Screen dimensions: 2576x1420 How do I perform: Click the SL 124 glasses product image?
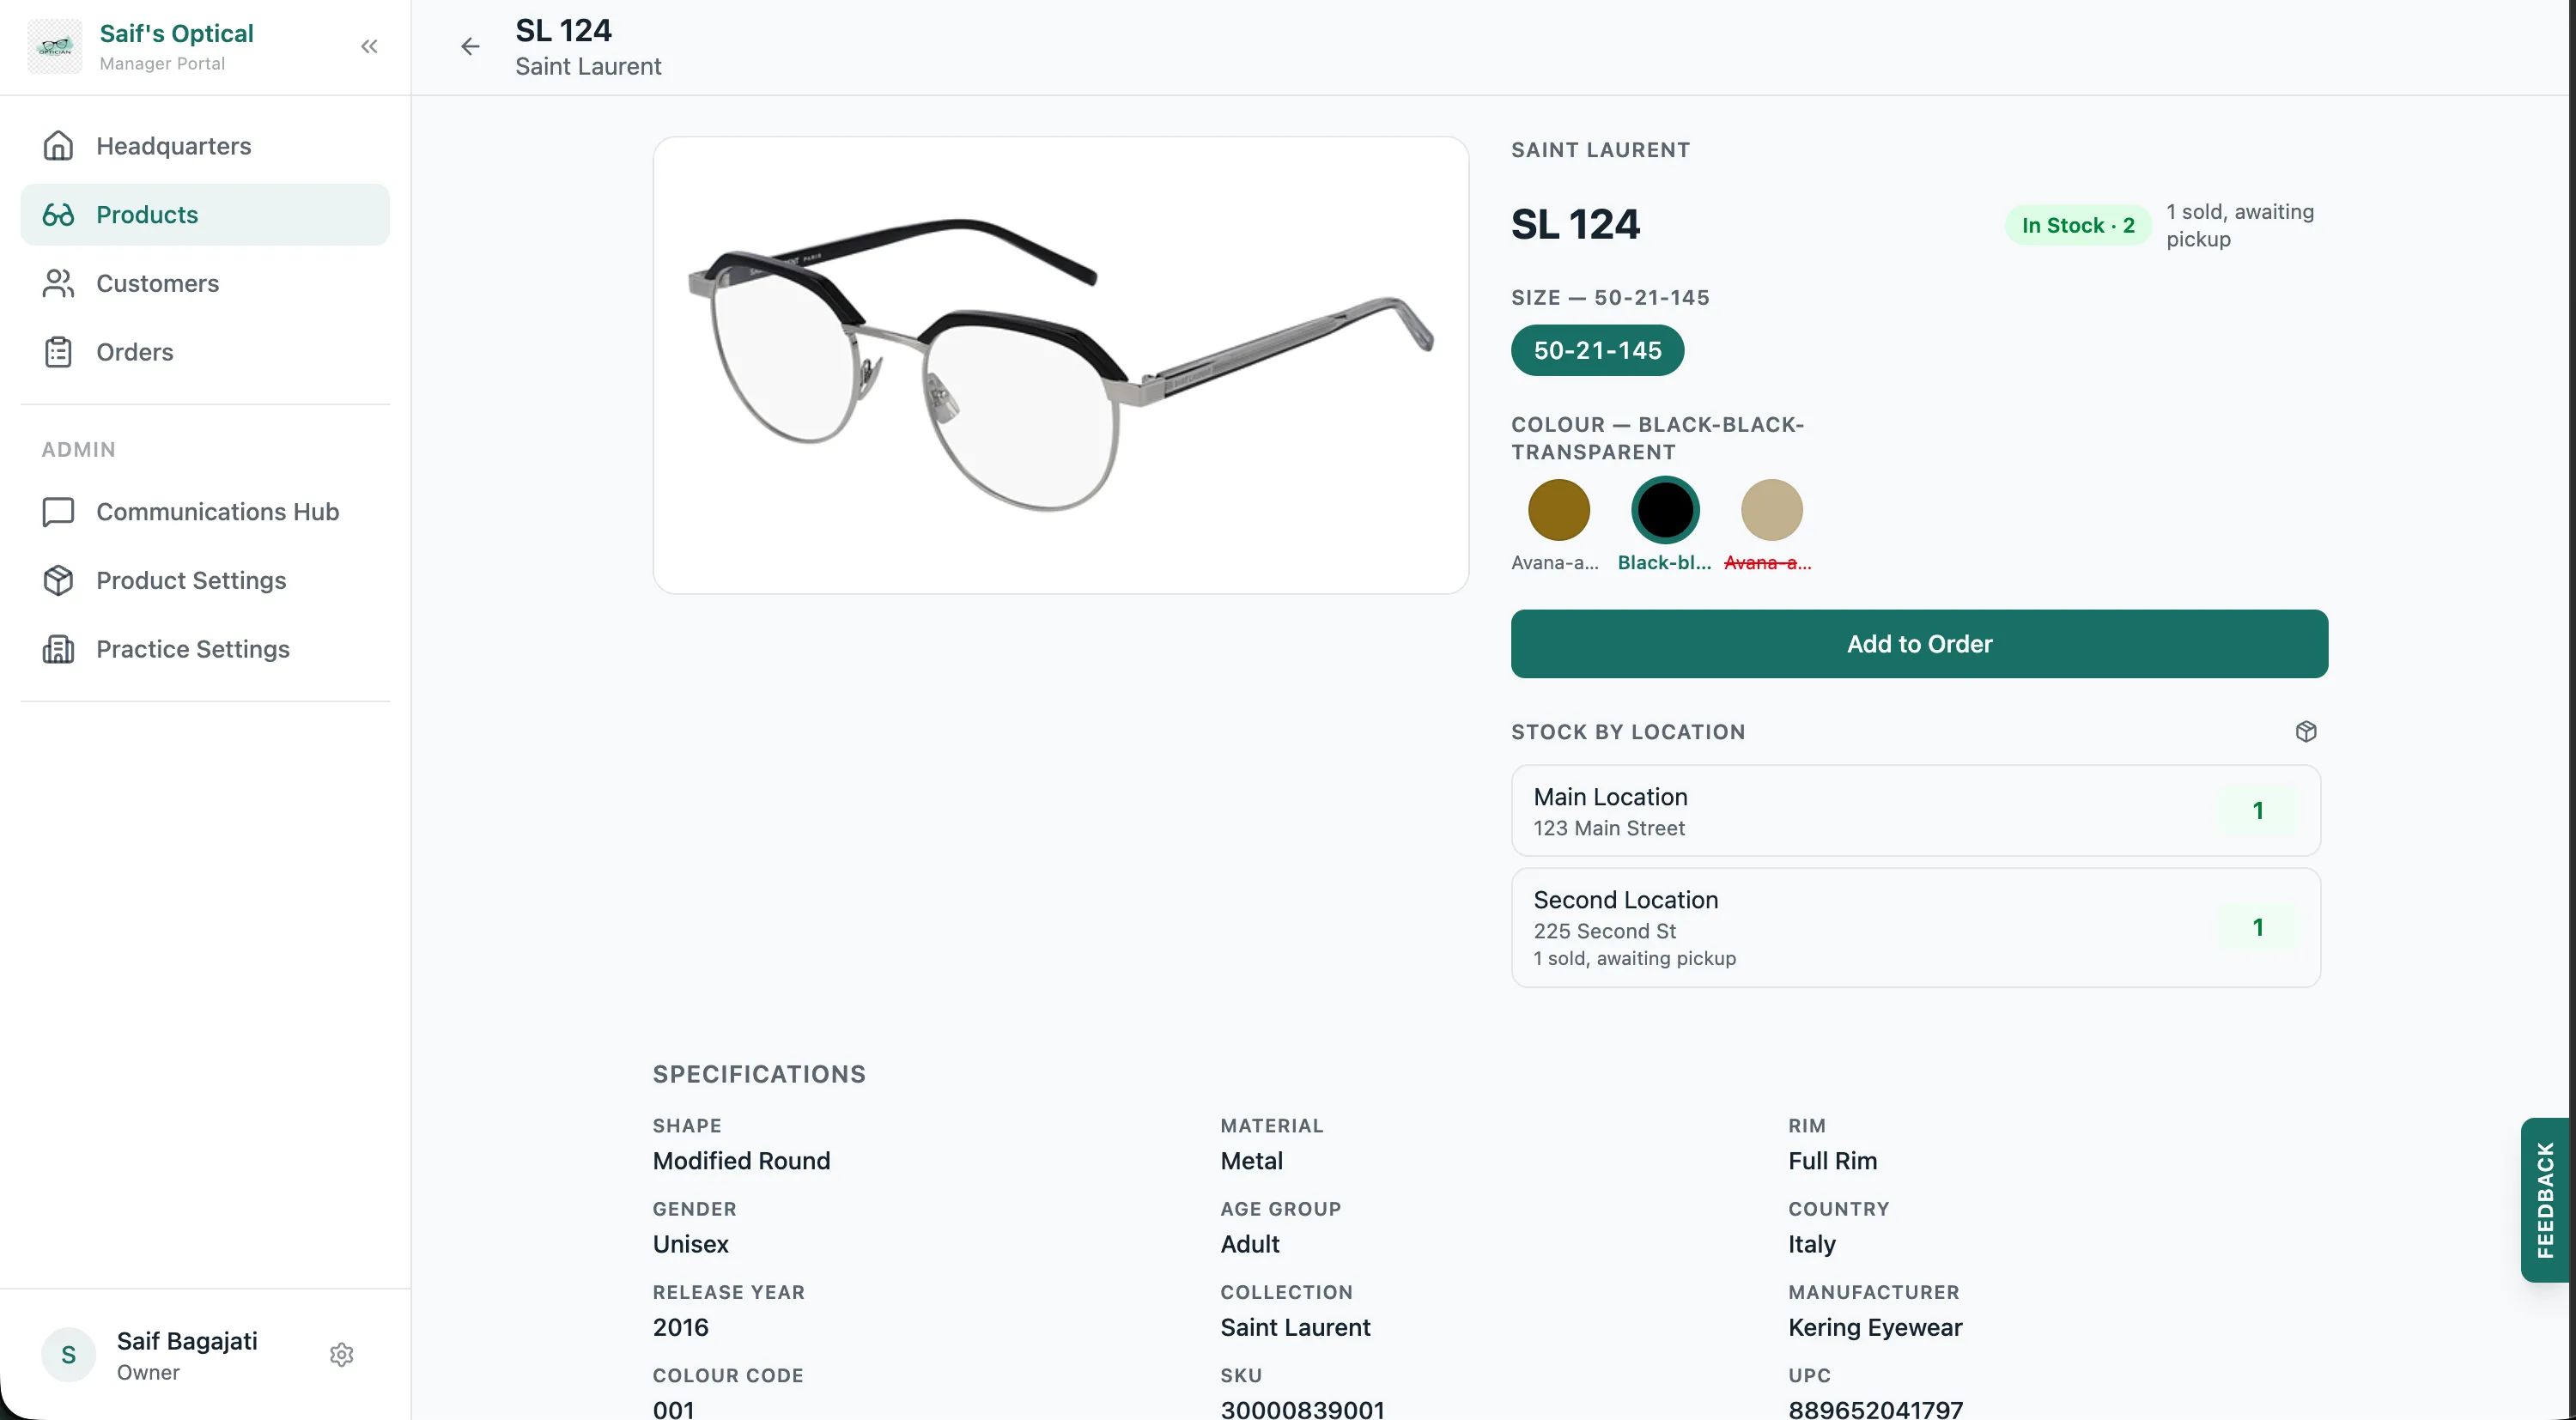1061,365
